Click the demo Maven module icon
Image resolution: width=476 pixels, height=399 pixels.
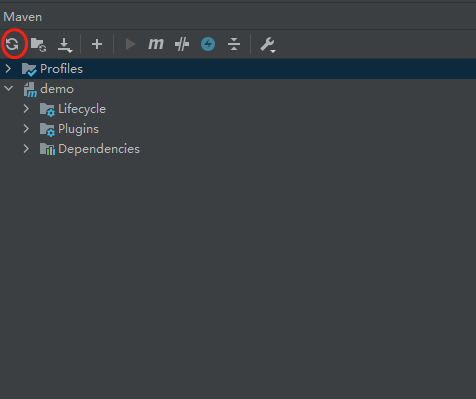pyautogui.click(x=30, y=90)
